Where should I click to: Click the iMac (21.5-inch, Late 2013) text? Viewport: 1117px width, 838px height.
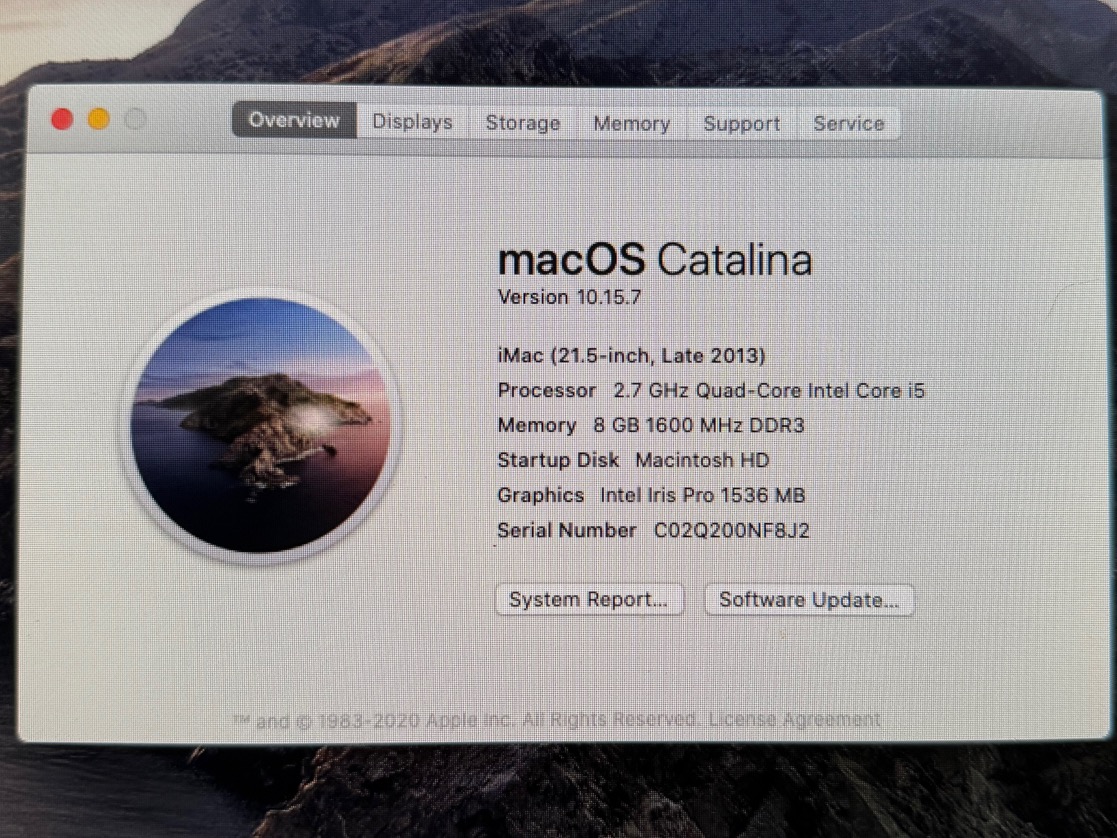[x=631, y=355]
